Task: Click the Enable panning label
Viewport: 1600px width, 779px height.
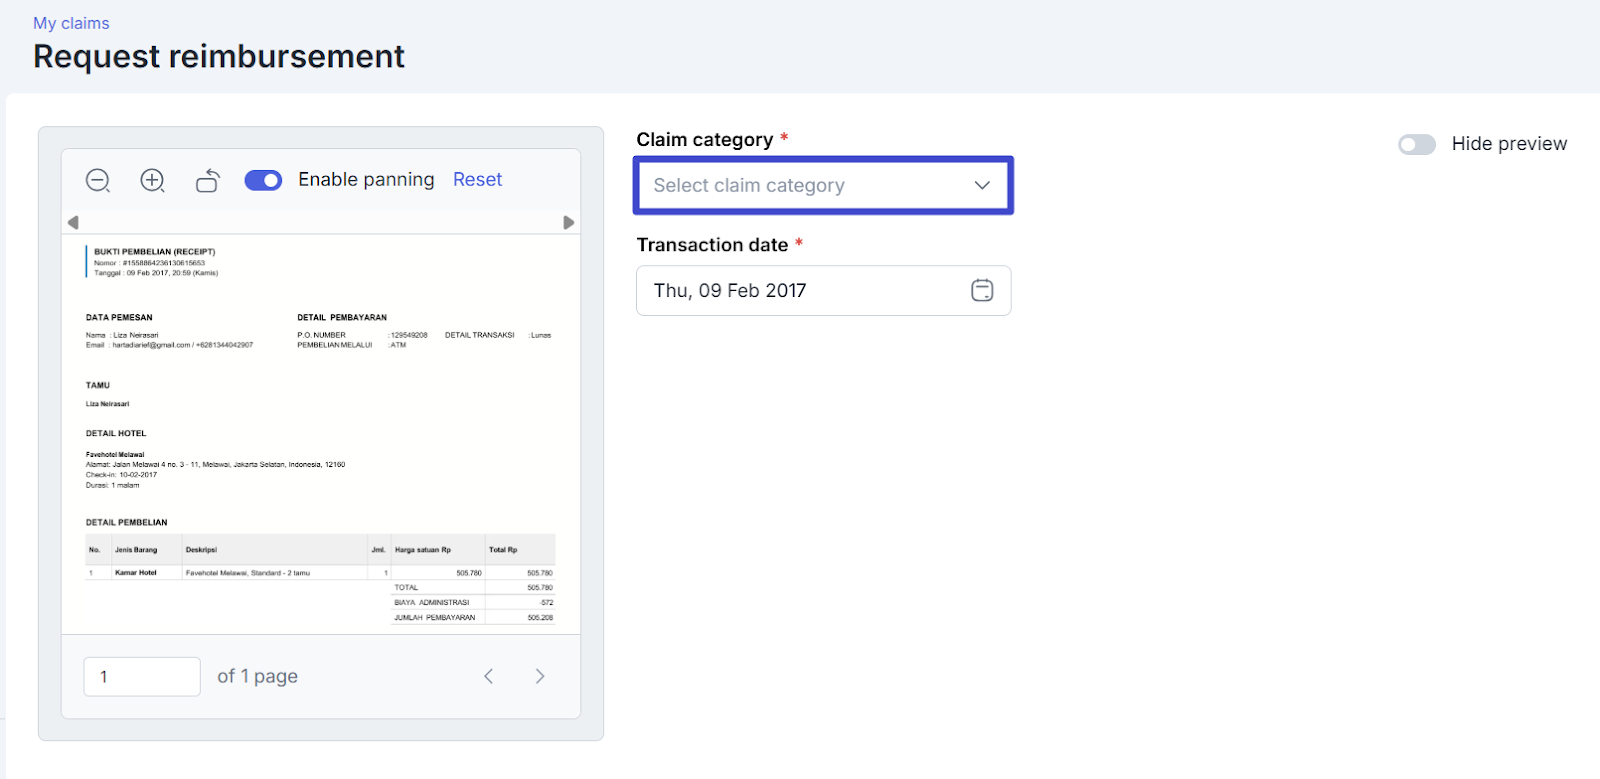Action: tap(366, 180)
